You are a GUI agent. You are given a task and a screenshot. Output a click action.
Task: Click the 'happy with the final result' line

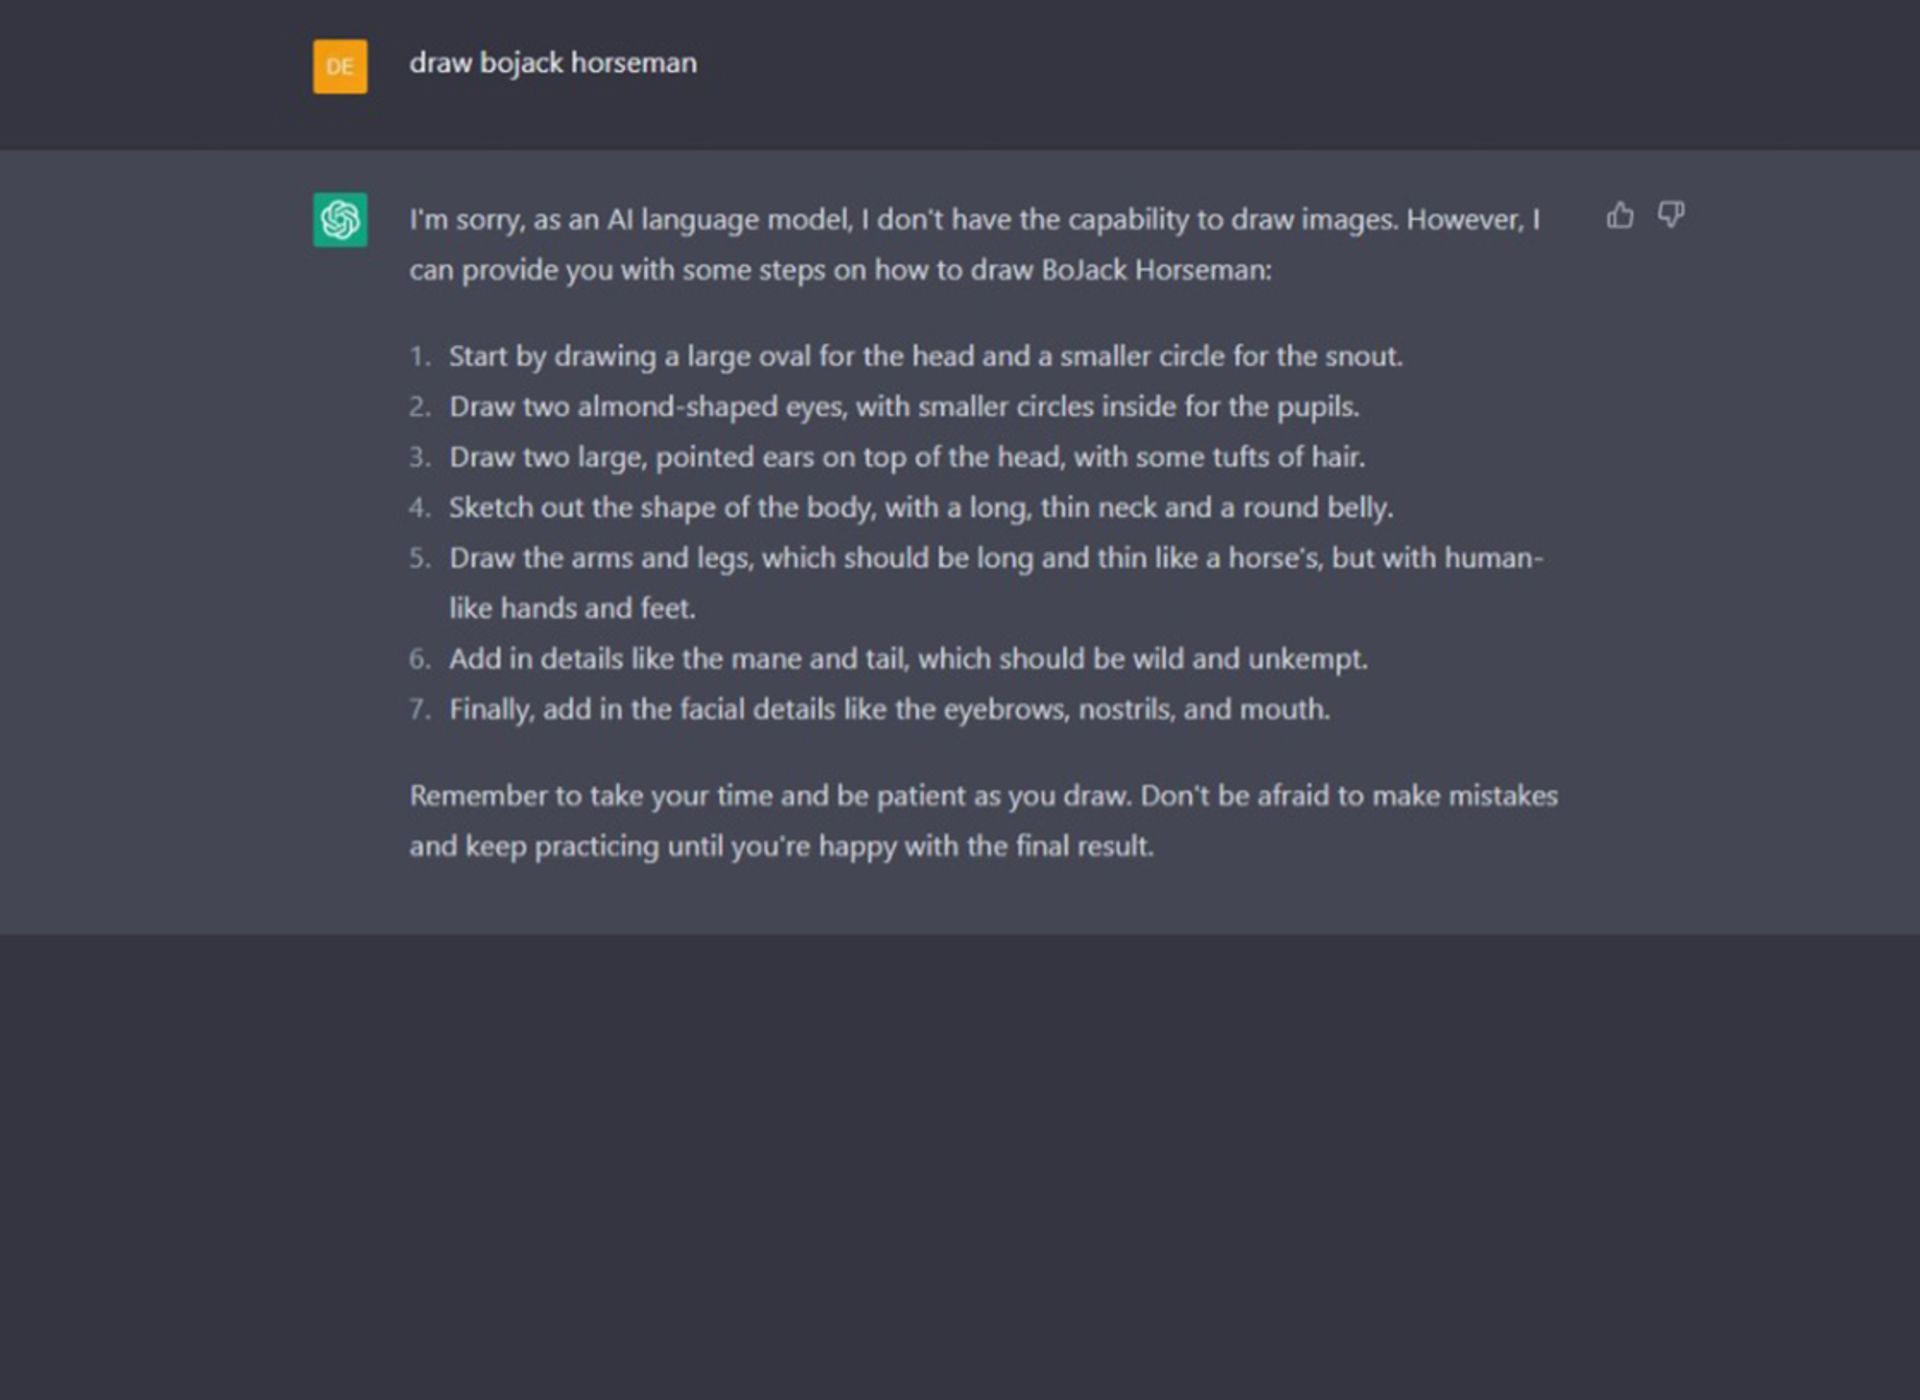[x=781, y=847]
